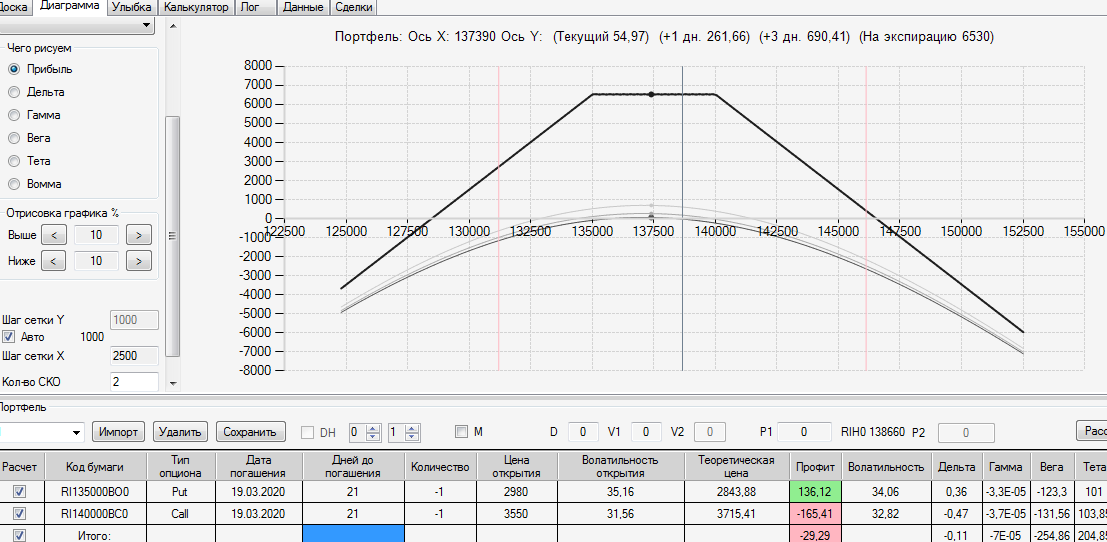Click the Выше value field showing 10
The height and width of the screenshot is (542, 1107).
[96, 235]
